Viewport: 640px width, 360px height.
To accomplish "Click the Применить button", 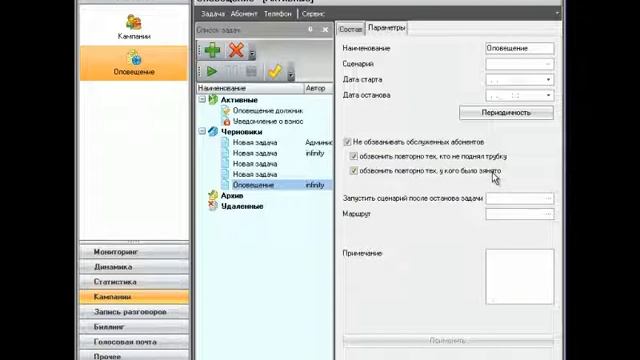I will point(448,340).
